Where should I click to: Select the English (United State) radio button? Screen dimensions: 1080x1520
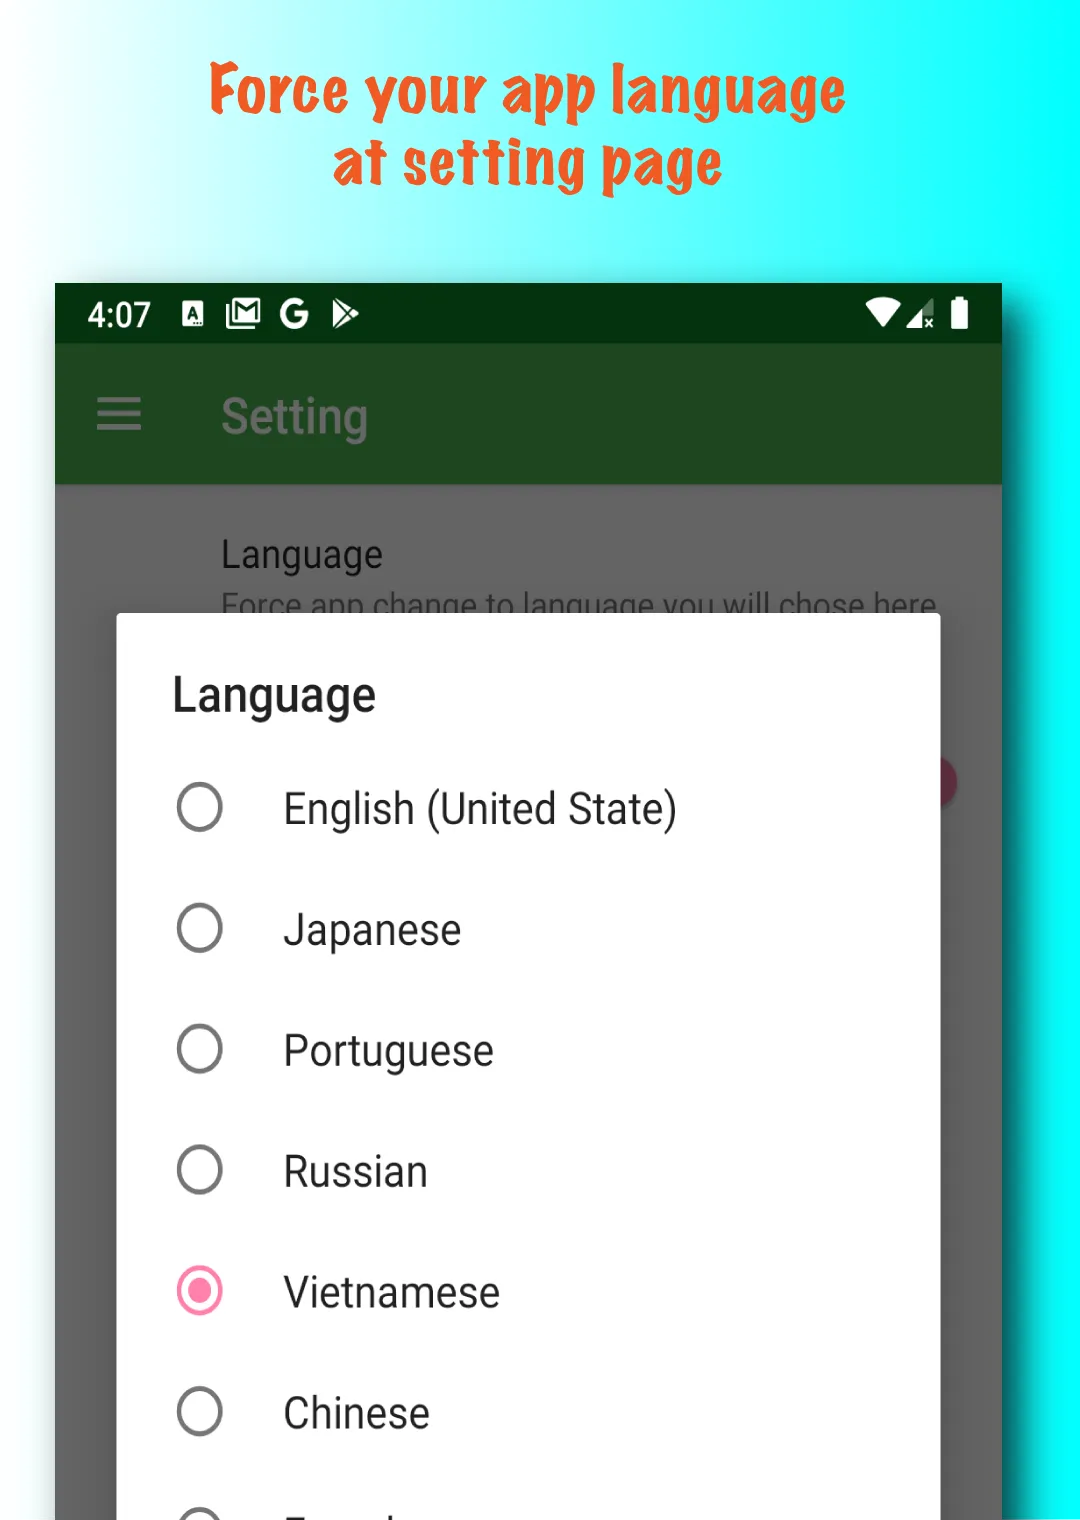coord(200,807)
